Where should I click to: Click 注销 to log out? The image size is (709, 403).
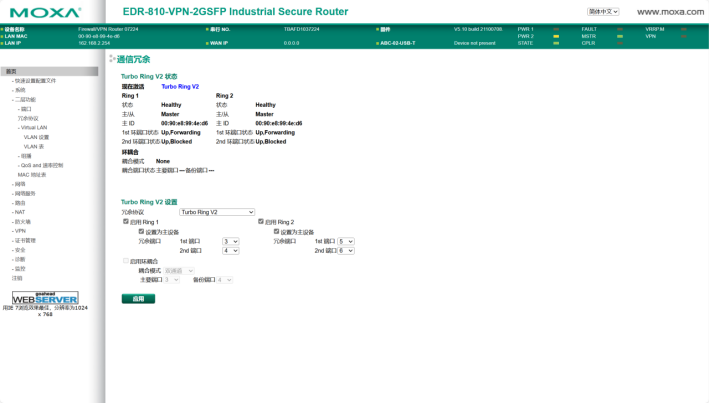pyautogui.click(x=17, y=278)
